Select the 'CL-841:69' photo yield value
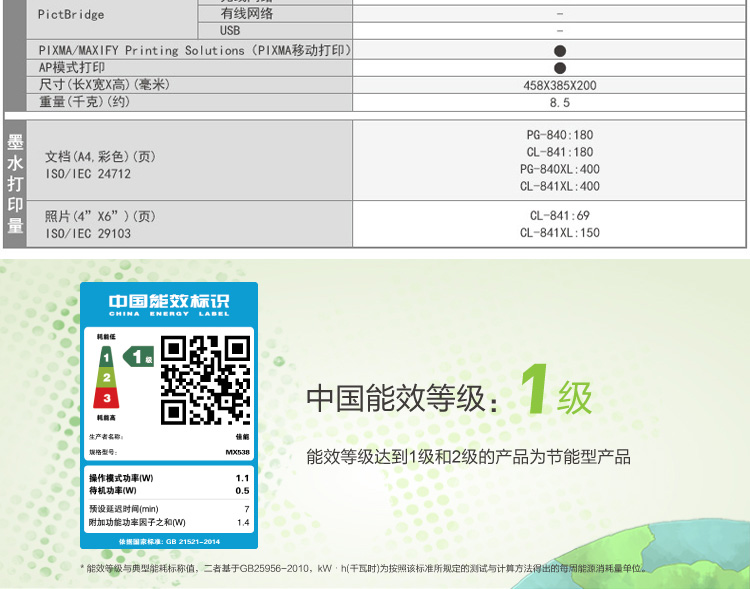 (x=560, y=216)
